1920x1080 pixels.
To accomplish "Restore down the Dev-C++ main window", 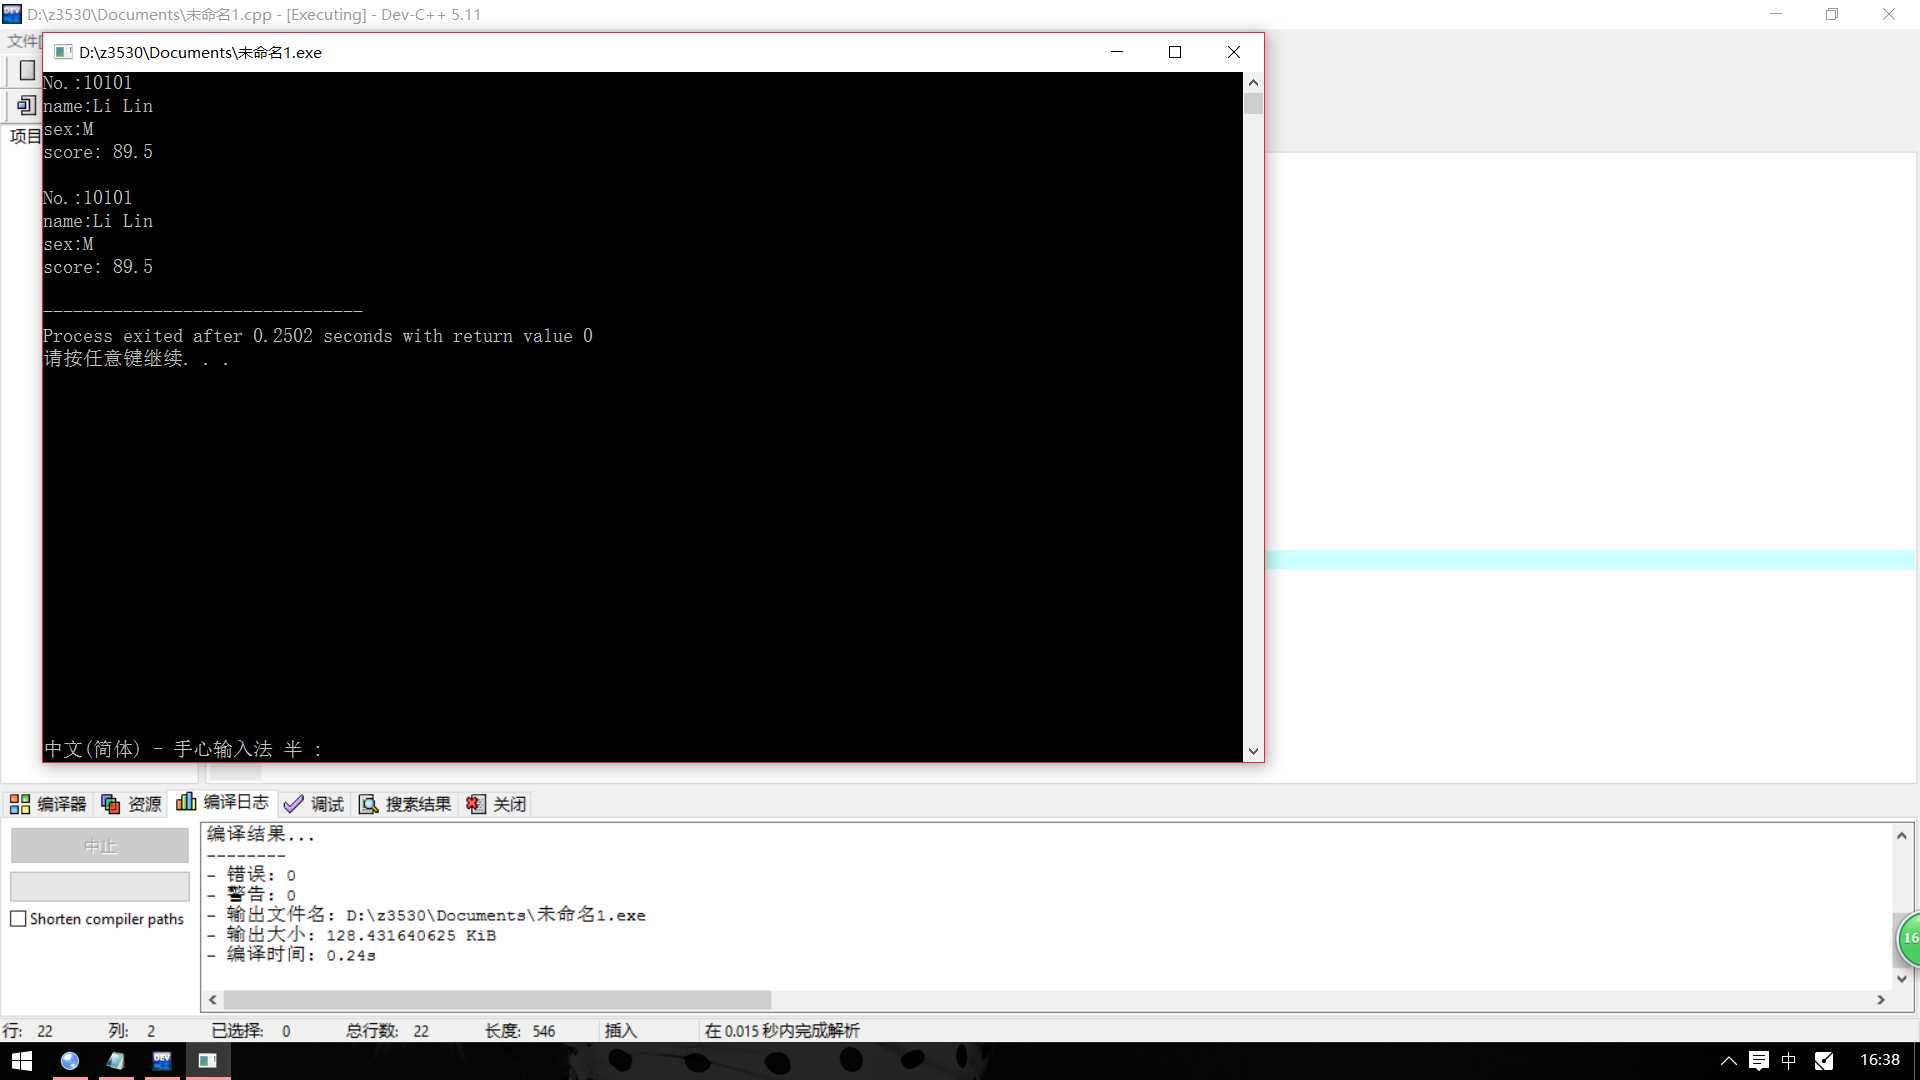I will click(1832, 14).
